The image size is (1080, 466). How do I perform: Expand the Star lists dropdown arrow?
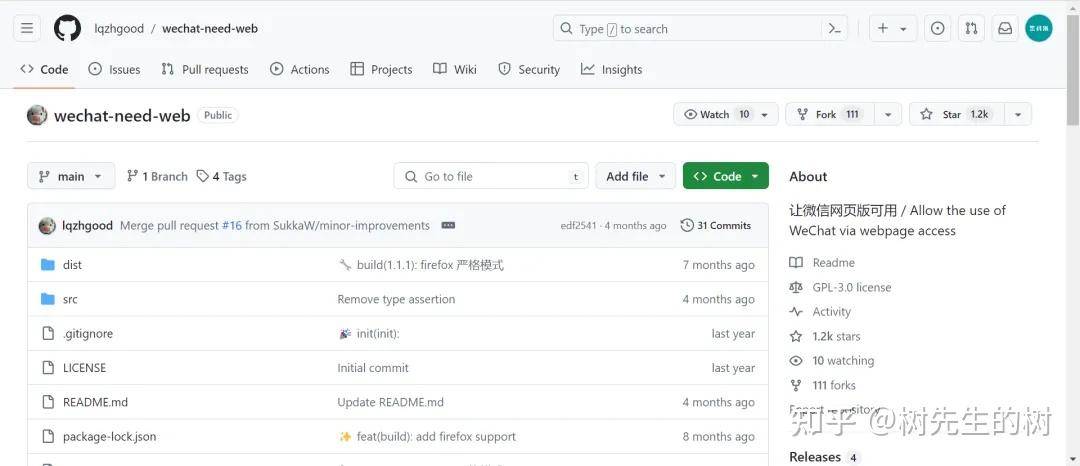(x=1018, y=114)
